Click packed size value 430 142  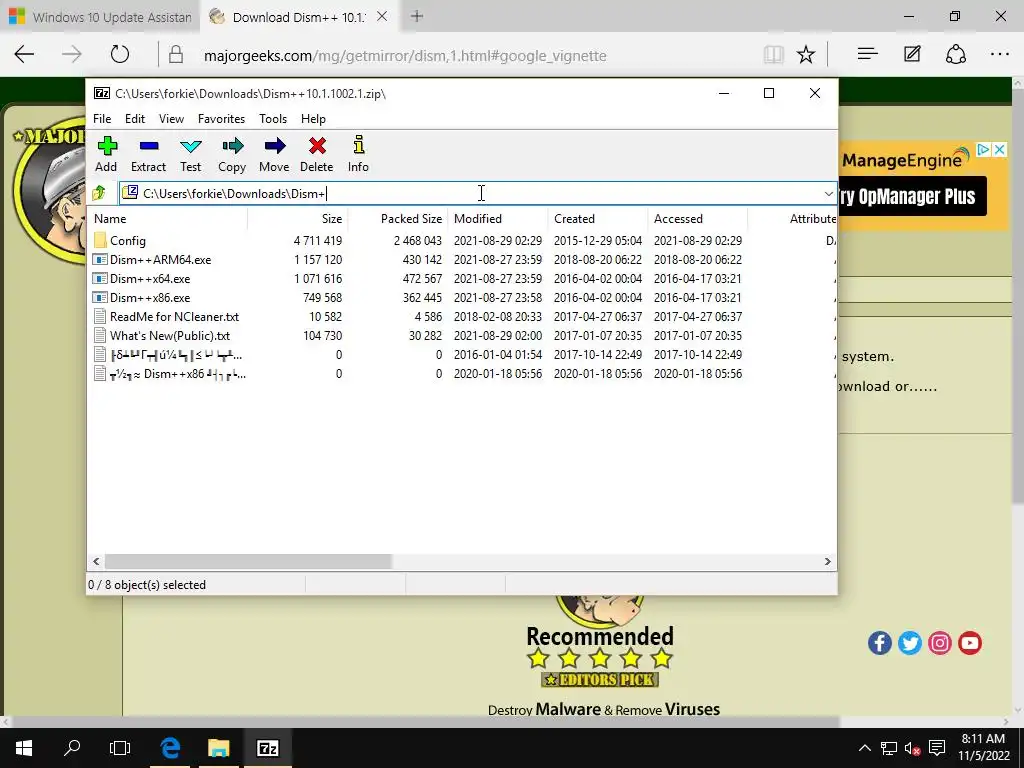click(423, 259)
